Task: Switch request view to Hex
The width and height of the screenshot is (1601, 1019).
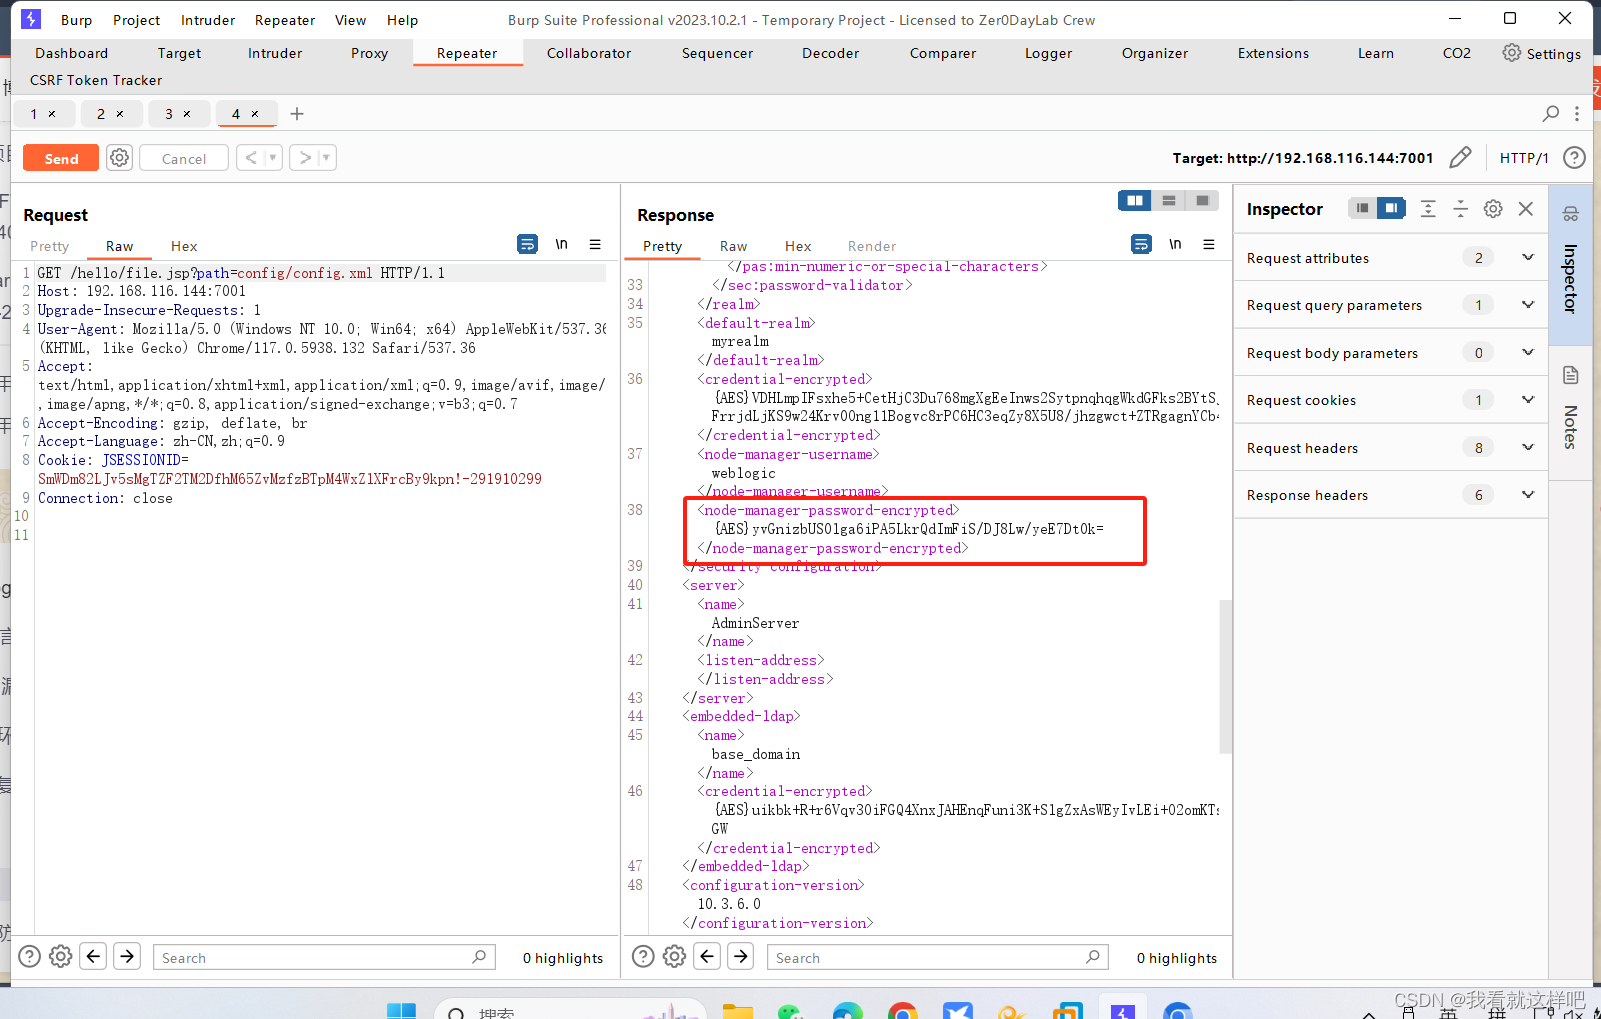Action: click(184, 246)
